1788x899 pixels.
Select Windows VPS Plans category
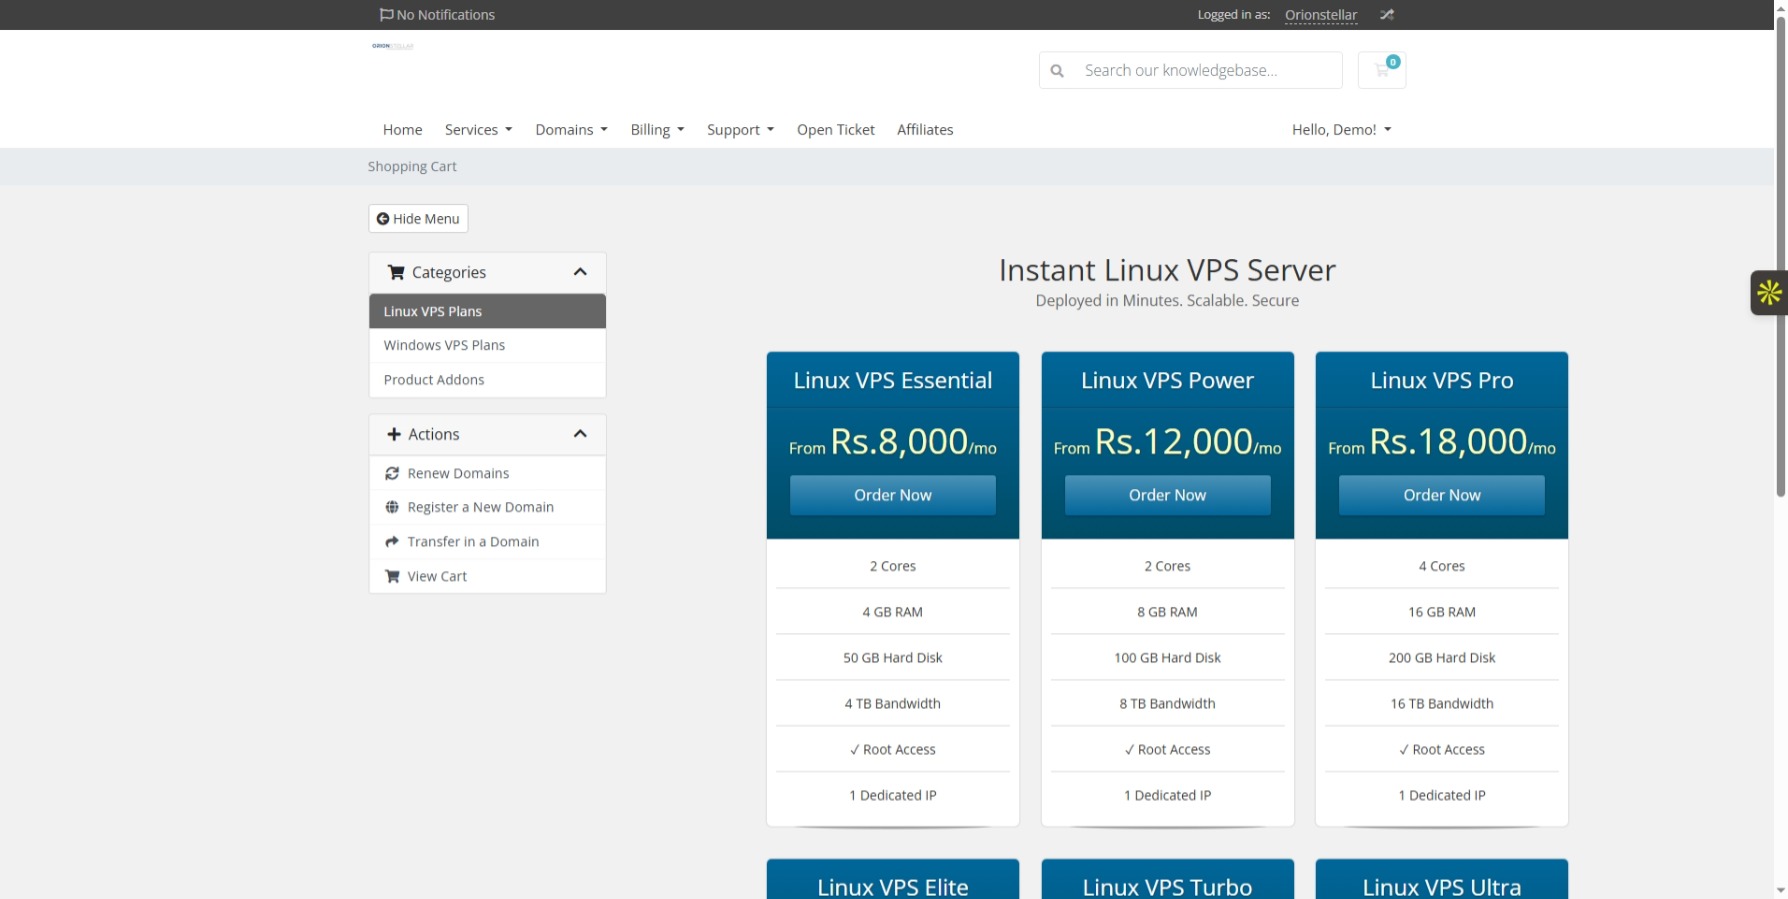[444, 345]
